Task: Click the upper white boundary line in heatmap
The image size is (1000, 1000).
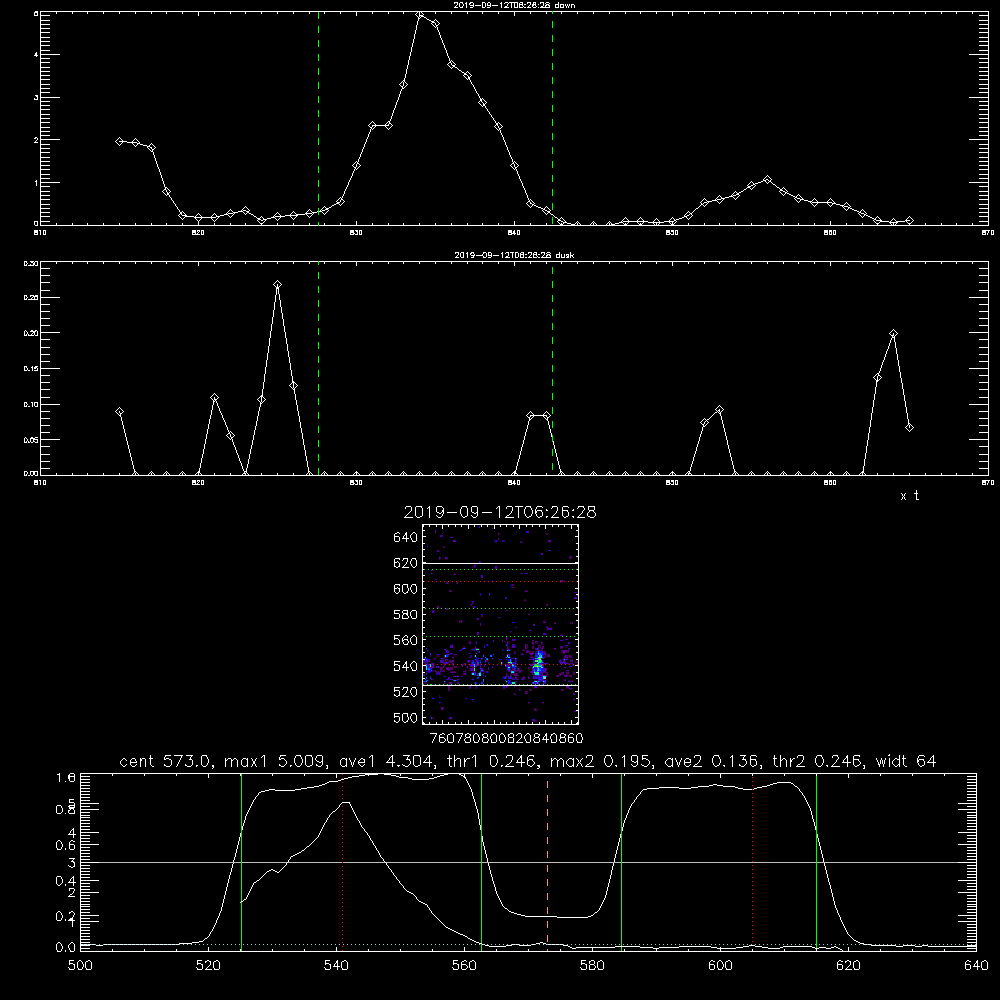Action: (501, 563)
